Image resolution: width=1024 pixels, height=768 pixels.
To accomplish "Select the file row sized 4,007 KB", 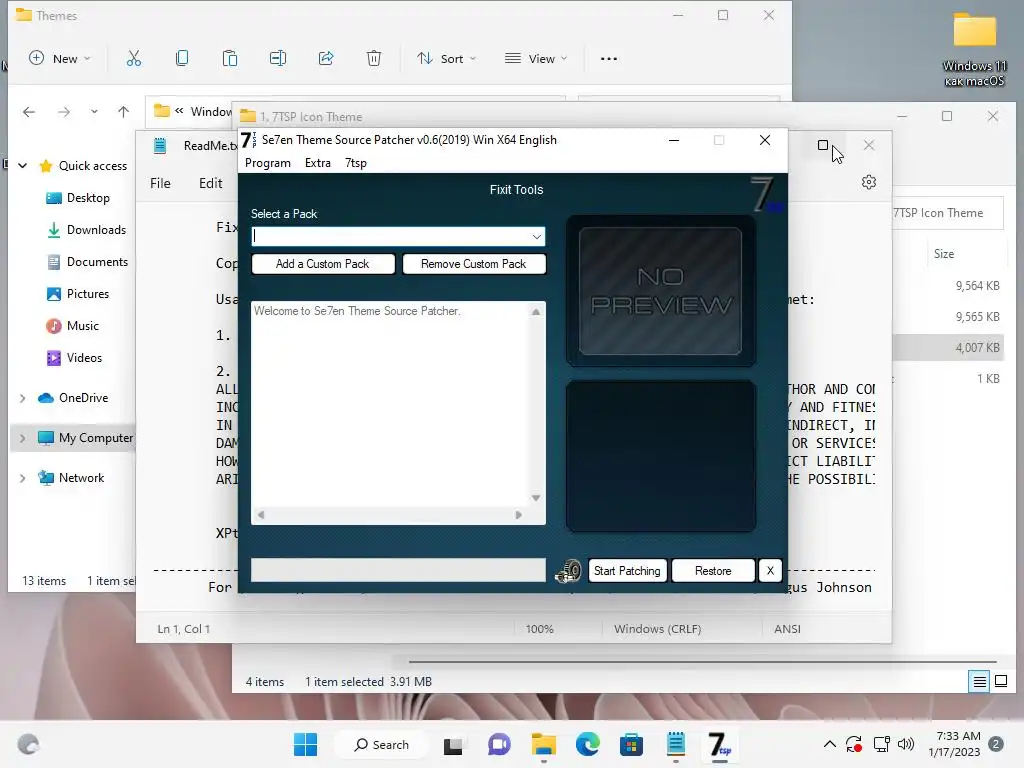I will [x=948, y=347].
